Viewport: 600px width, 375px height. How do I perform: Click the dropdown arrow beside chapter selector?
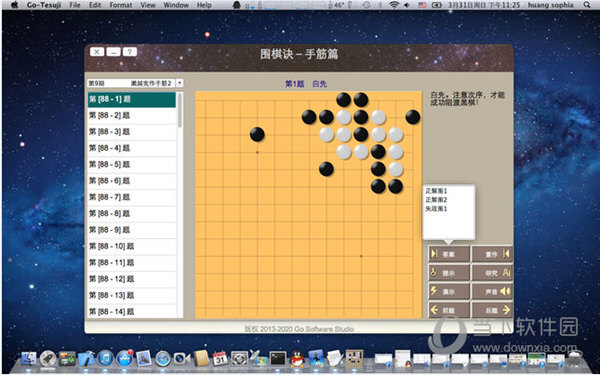tap(180, 83)
